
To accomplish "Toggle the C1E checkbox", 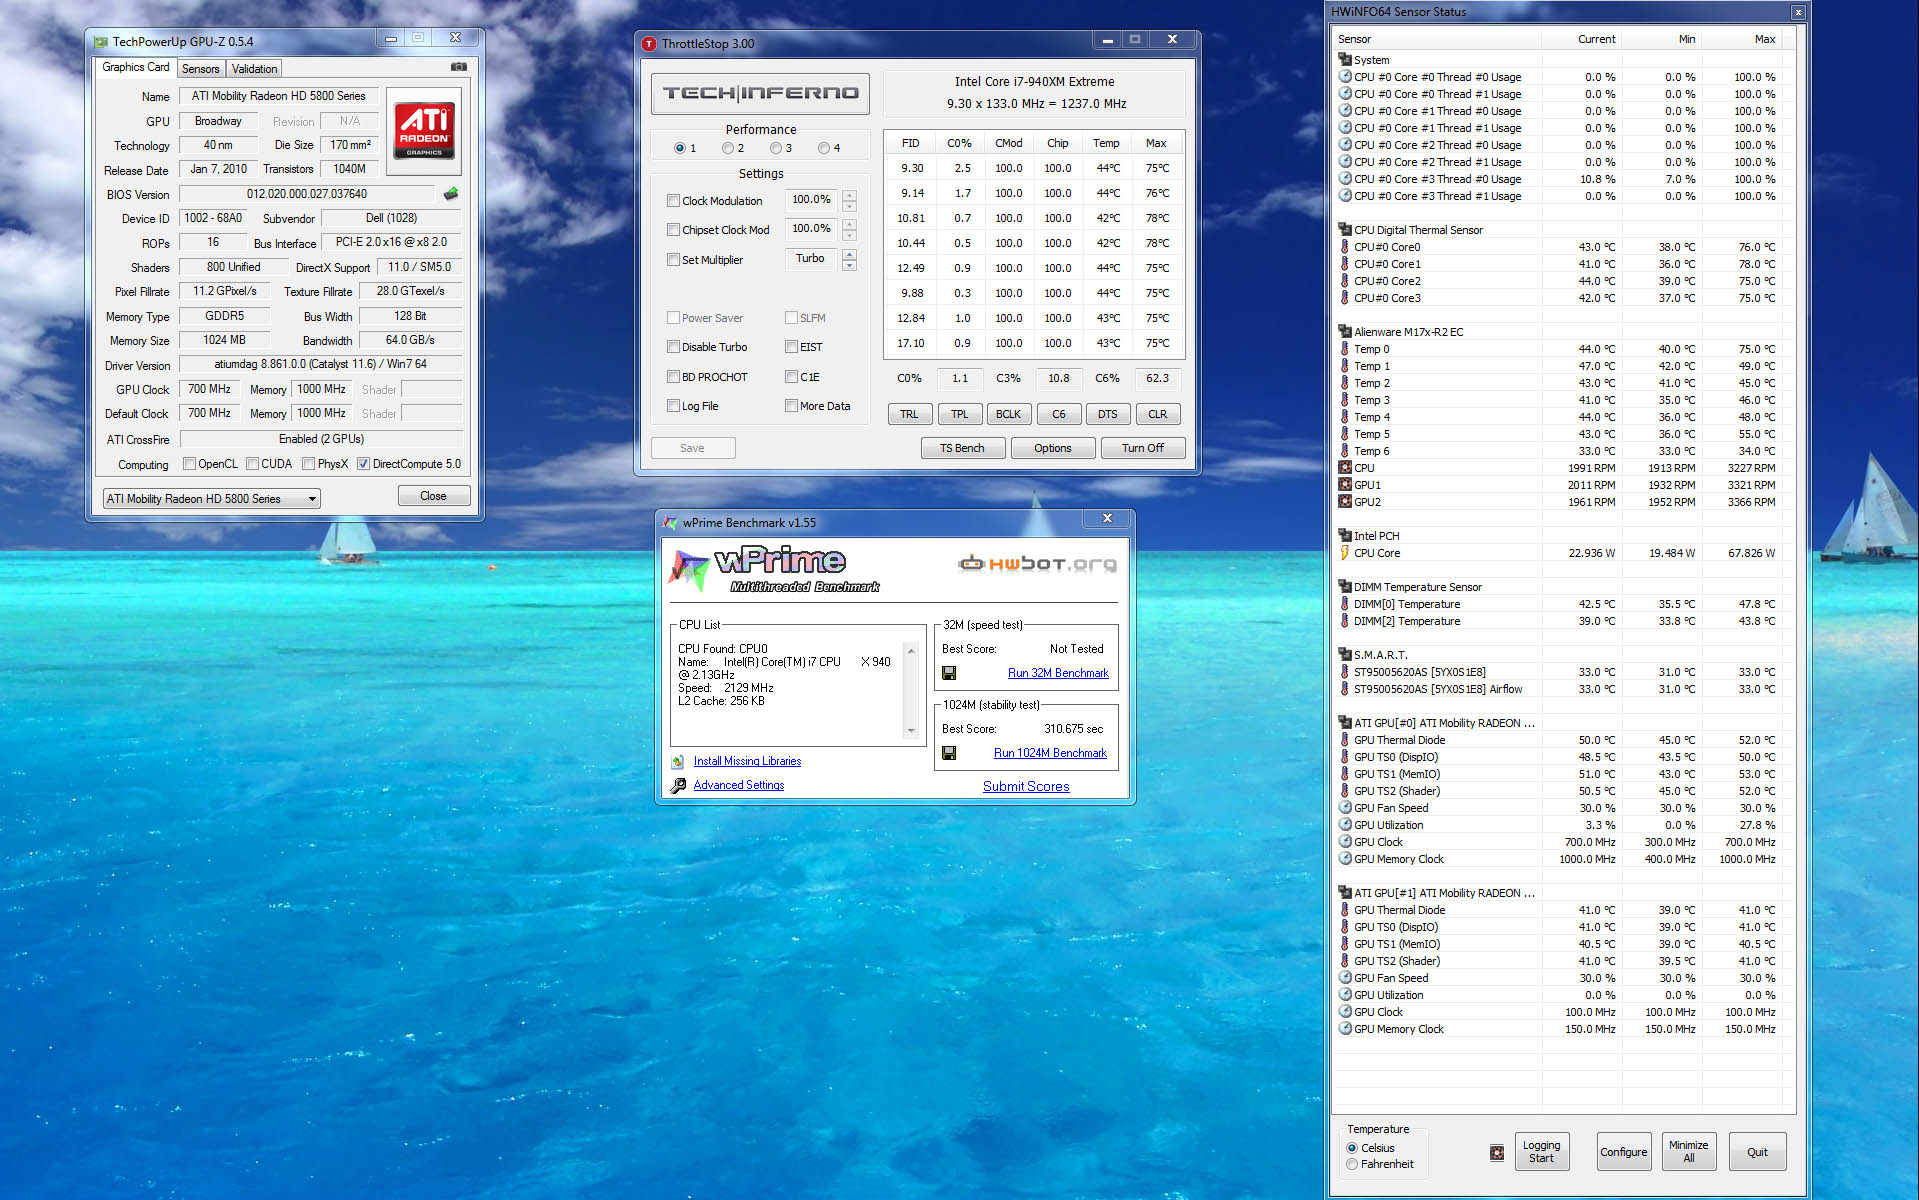I will coord(792,377).
